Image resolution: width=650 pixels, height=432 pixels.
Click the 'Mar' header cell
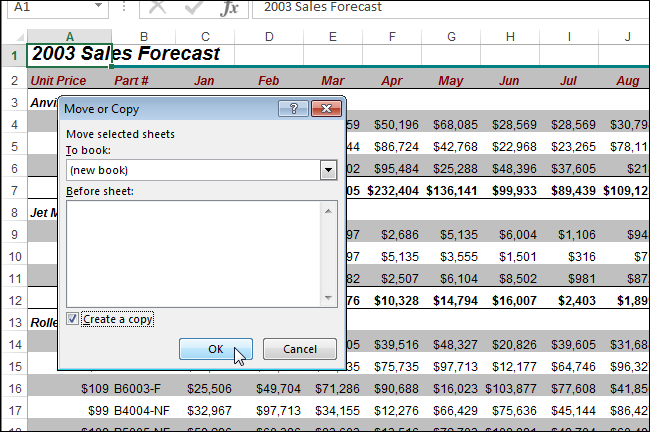click(x=333, y=80)
